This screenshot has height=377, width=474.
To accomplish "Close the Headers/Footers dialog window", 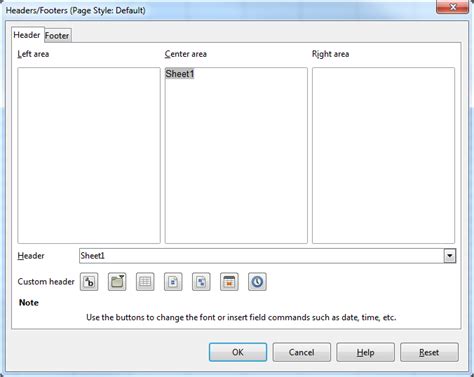I will click(452, 7).
